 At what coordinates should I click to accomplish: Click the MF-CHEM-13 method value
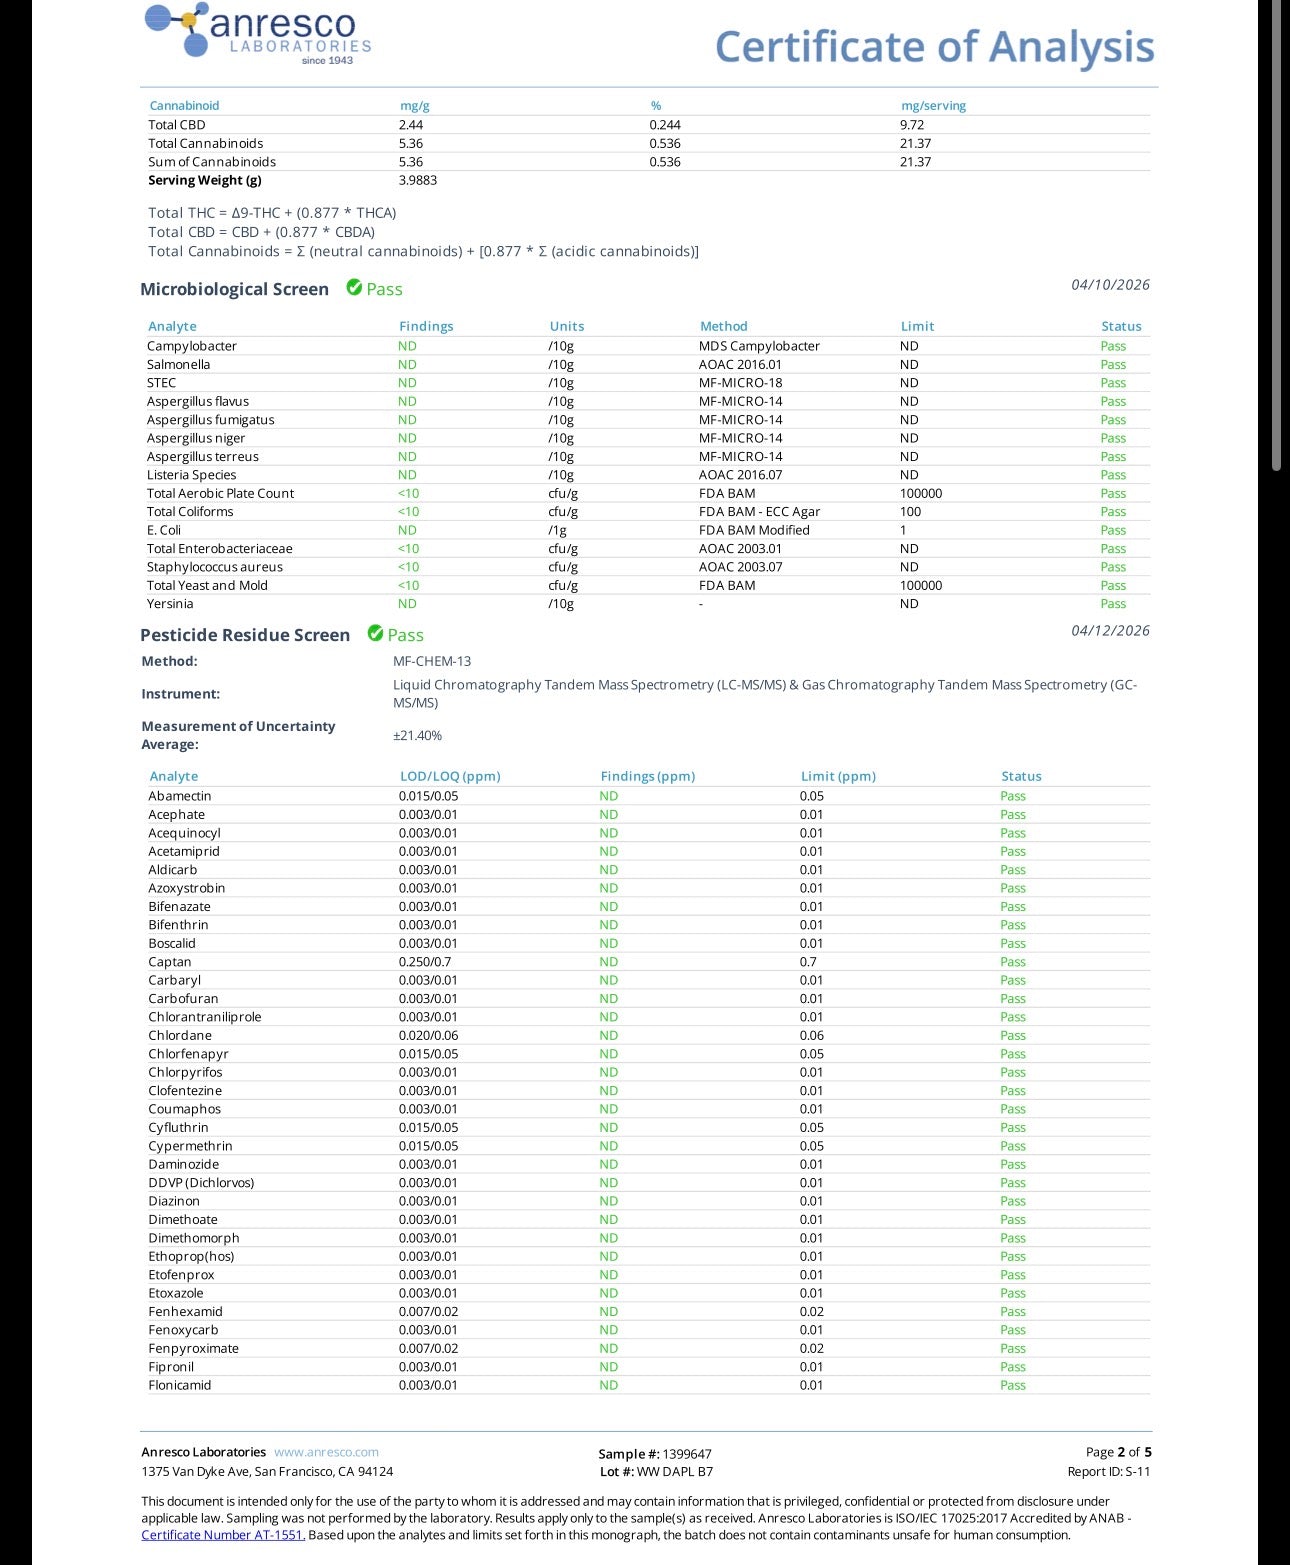click(432, 661)
